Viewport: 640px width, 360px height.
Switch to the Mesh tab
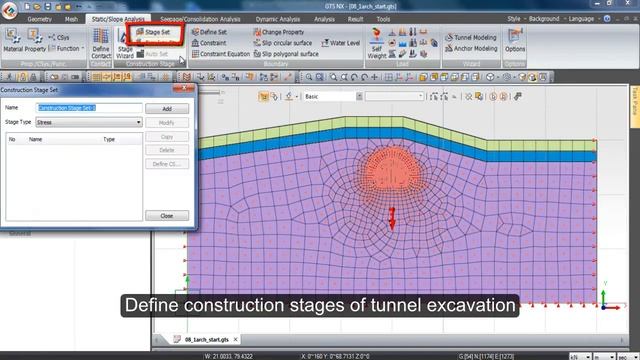pos(71,19)
